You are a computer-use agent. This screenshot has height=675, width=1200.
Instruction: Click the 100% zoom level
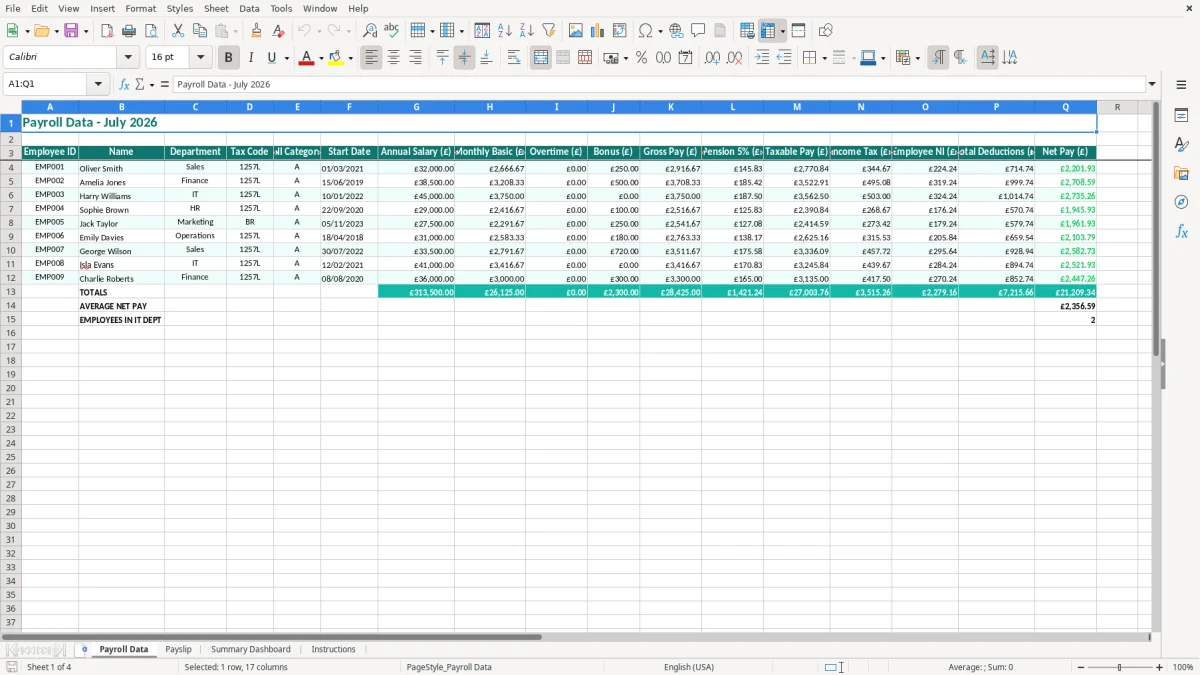[x=1183, y=667]
